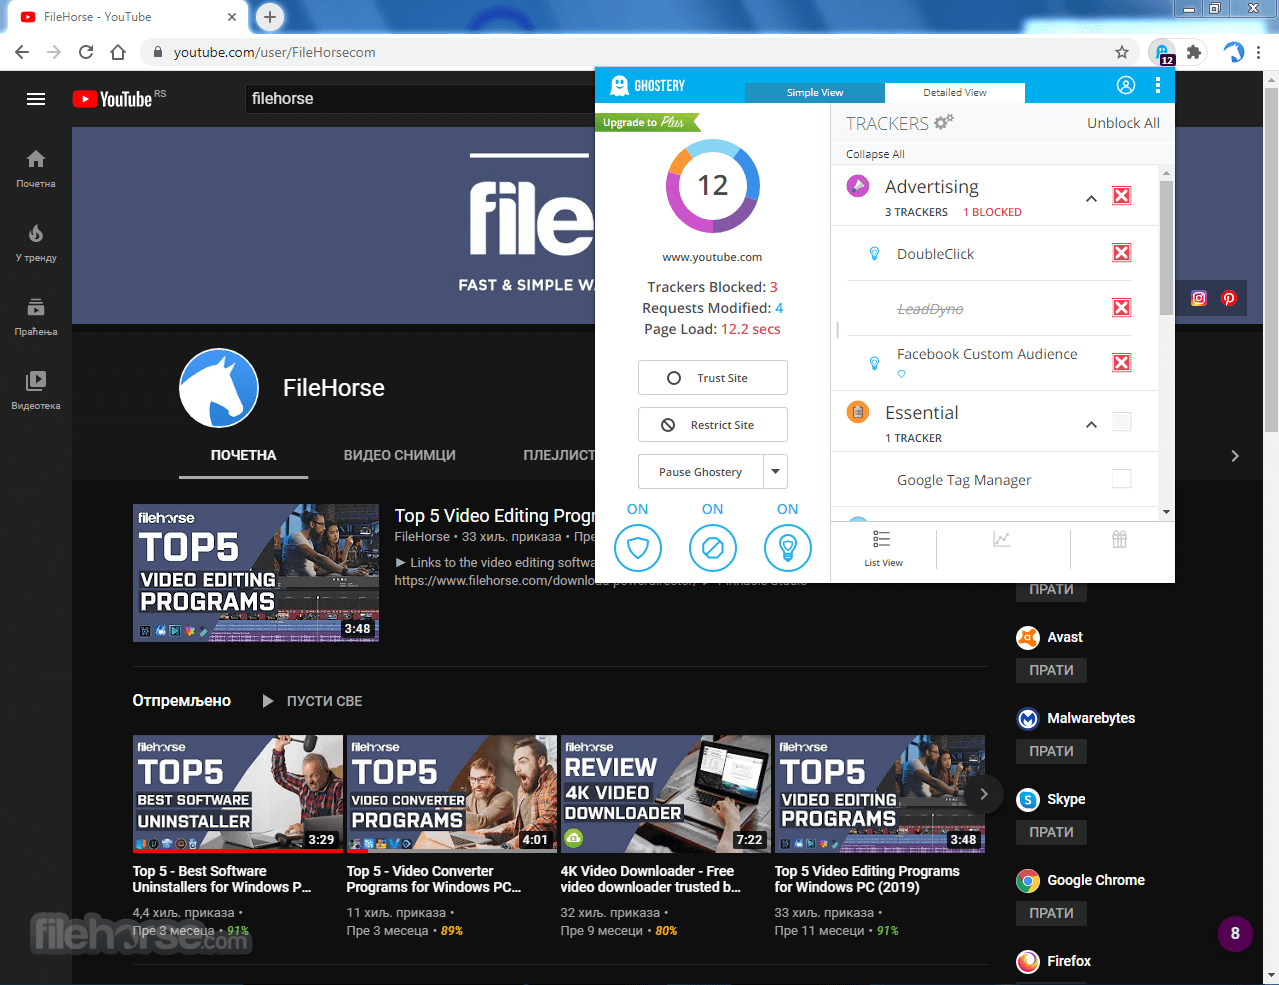Toggle Ghostery smart blocking lightbulb icon

tap(788, 548)
